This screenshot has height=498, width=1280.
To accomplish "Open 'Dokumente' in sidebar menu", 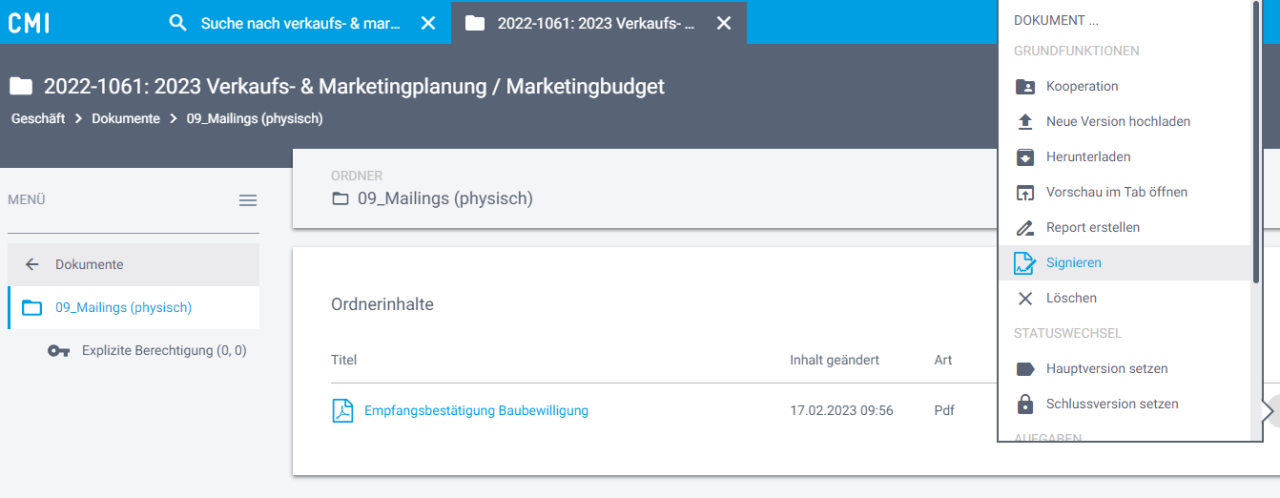I will tap(134, 264).
